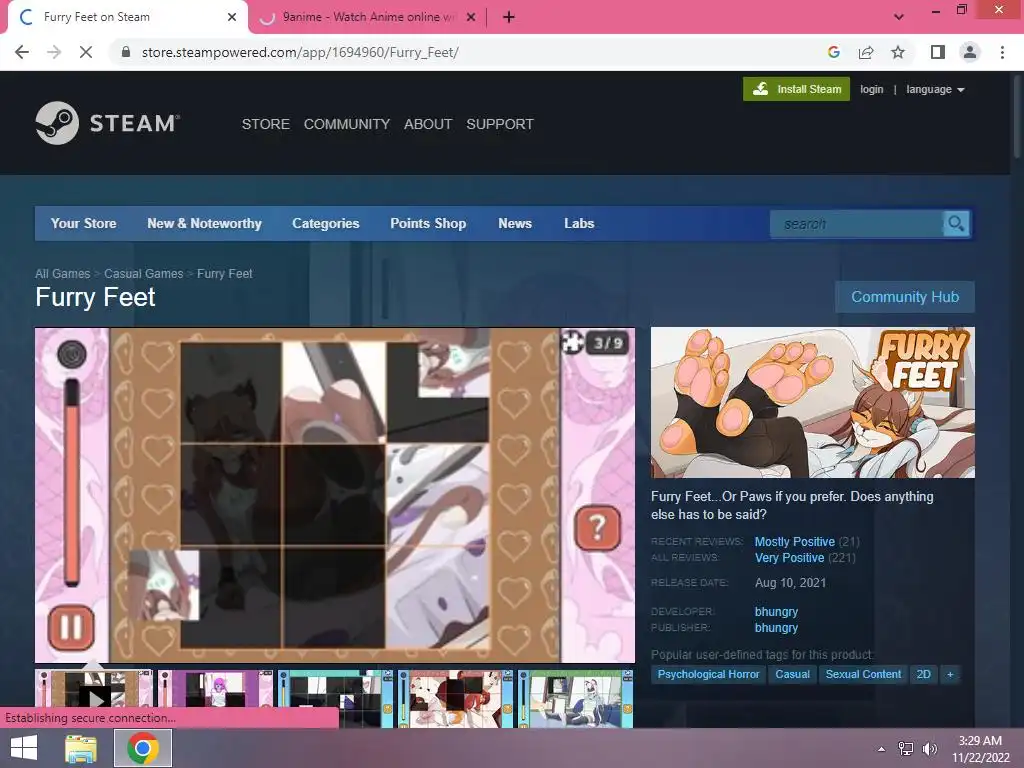
Task: Open the Chrome profile icon
Action: 970,52
